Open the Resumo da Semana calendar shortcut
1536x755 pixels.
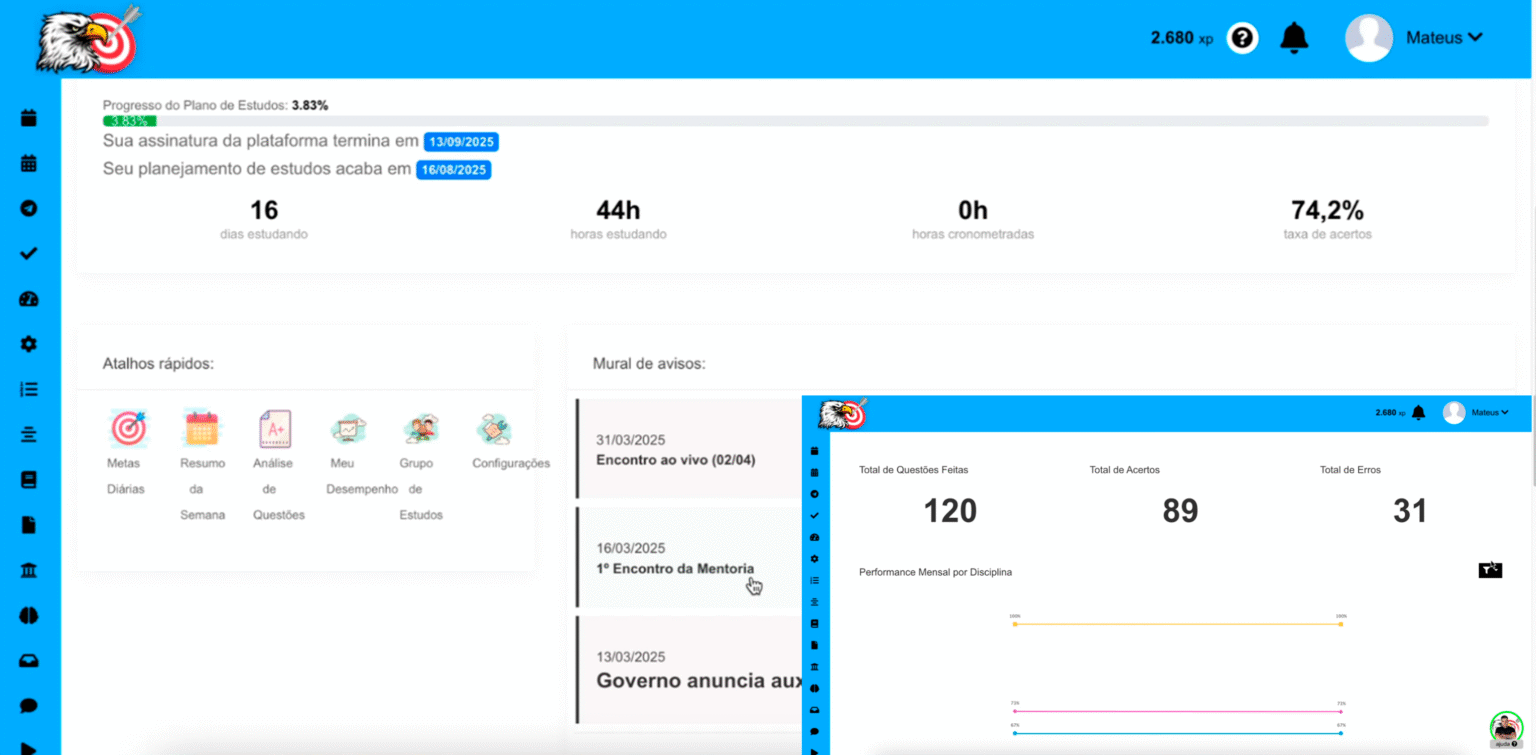tap(202, 429)
